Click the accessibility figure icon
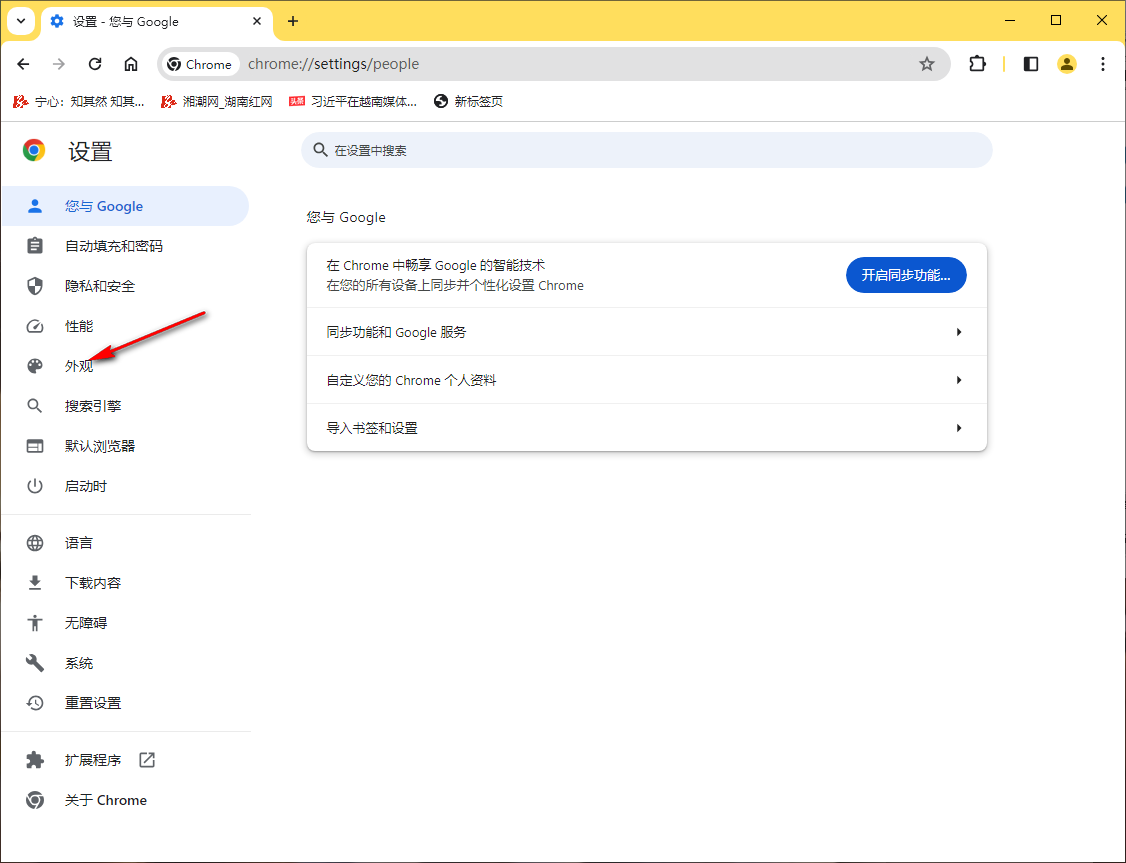The height and width of the screenshot is (863, 1126). 34,623
